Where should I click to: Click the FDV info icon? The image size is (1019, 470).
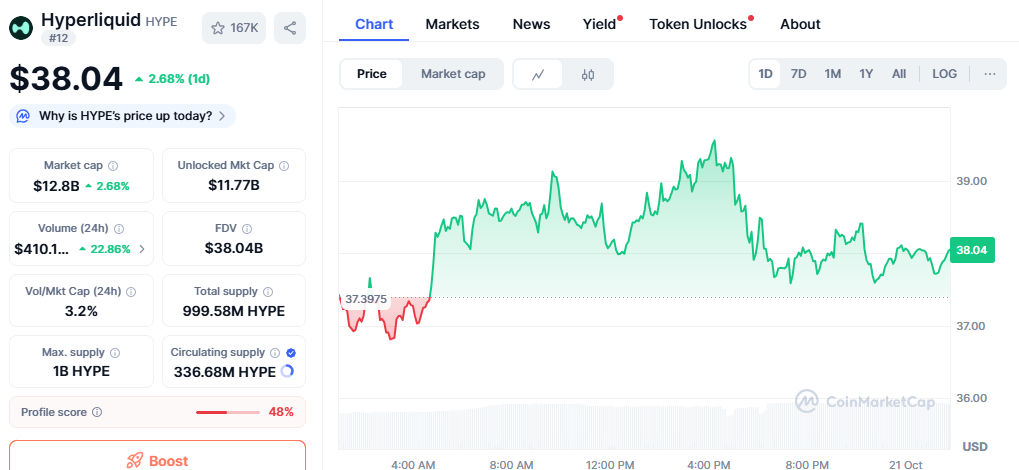[247, 229]
